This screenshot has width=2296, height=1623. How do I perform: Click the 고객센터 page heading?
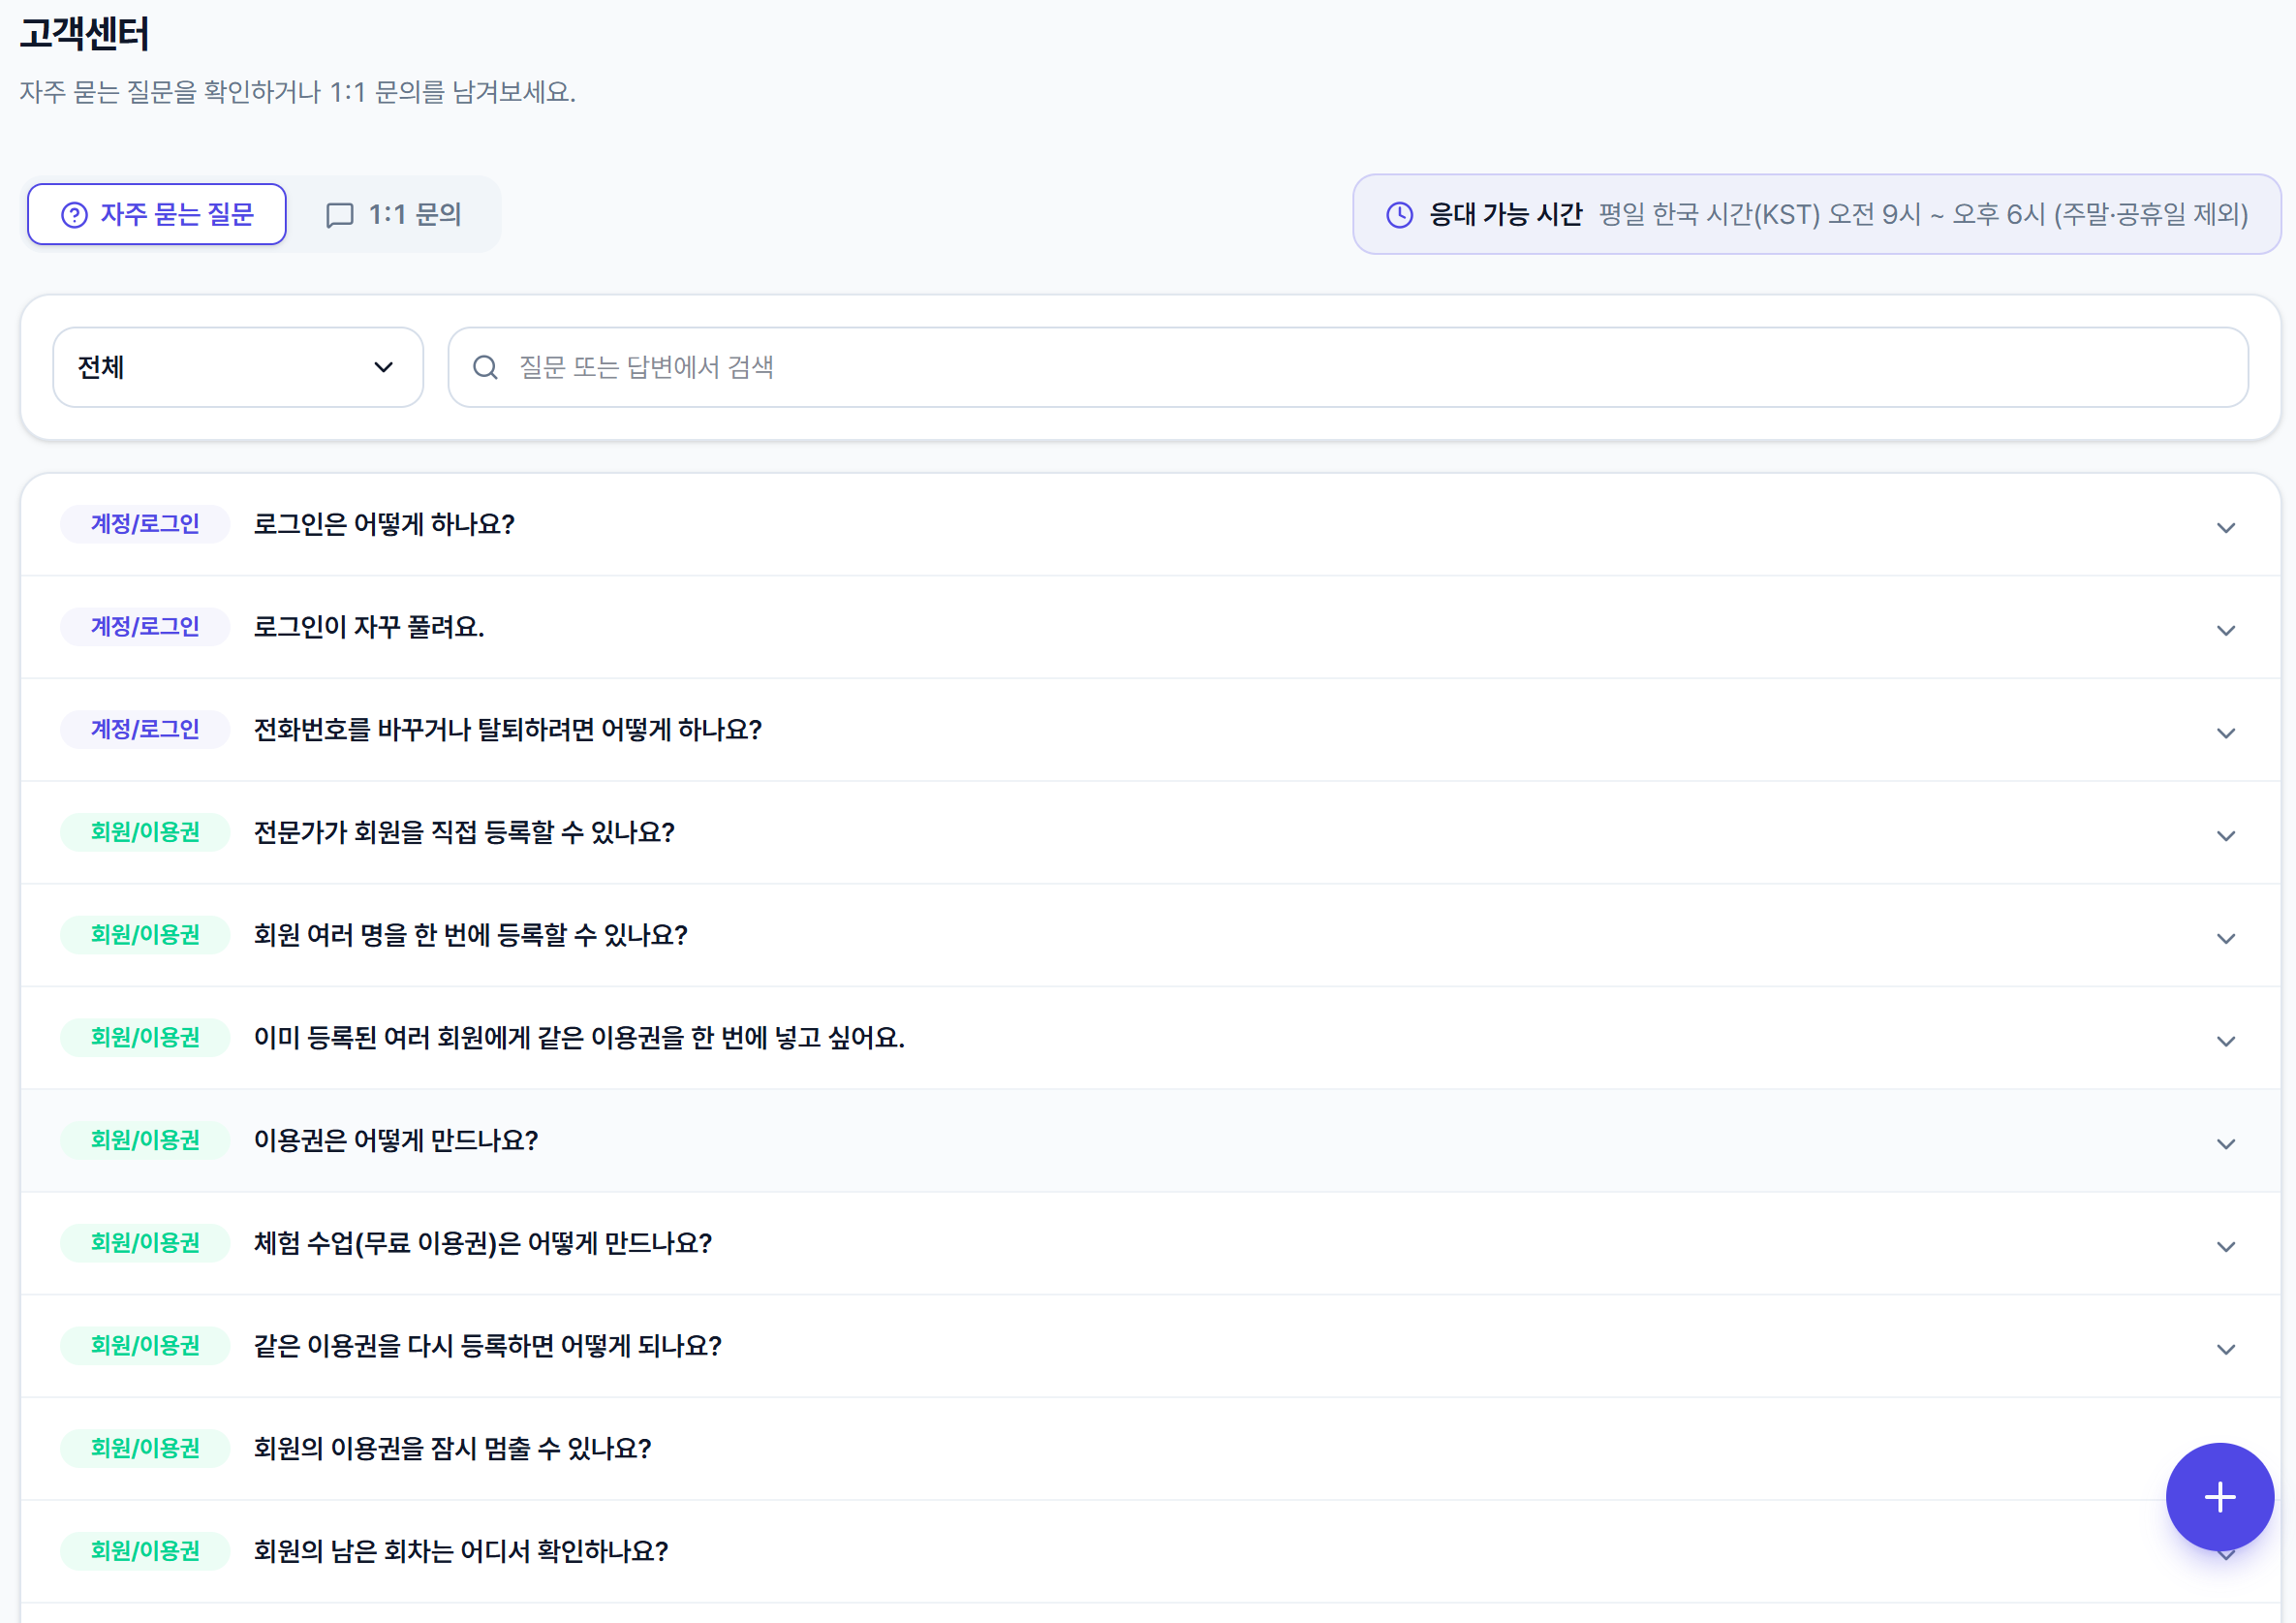(85, 34)
